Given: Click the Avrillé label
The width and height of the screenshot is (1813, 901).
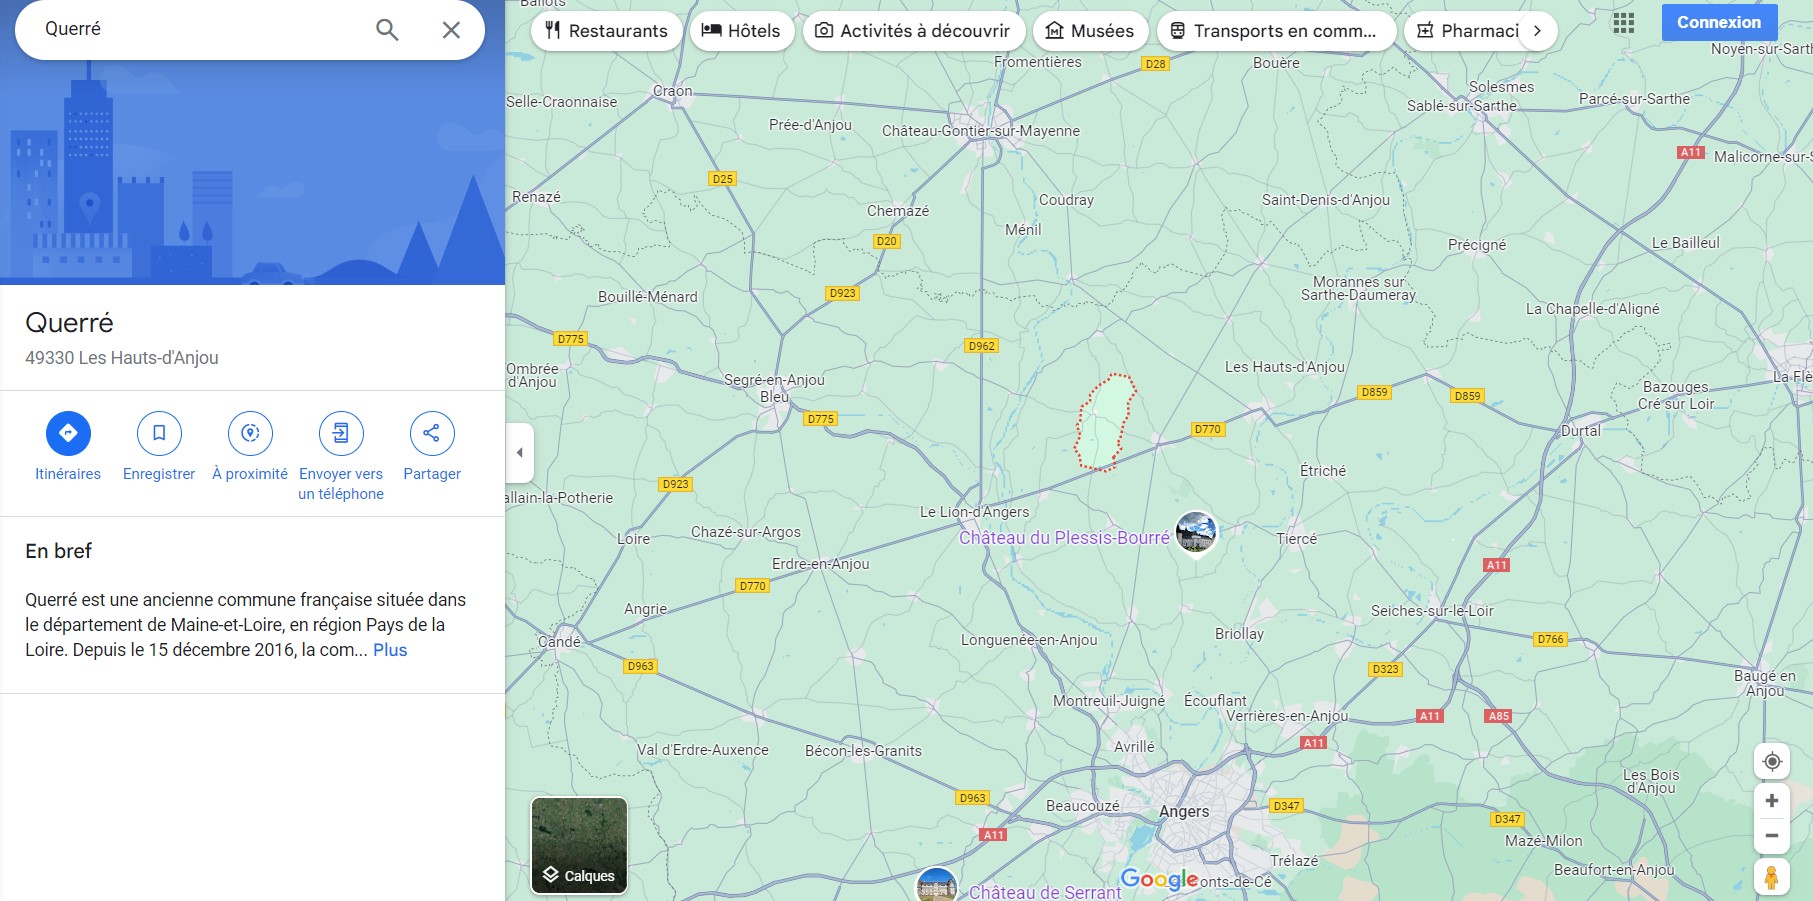Looking at the screenshot, I should coord(1134,747).
